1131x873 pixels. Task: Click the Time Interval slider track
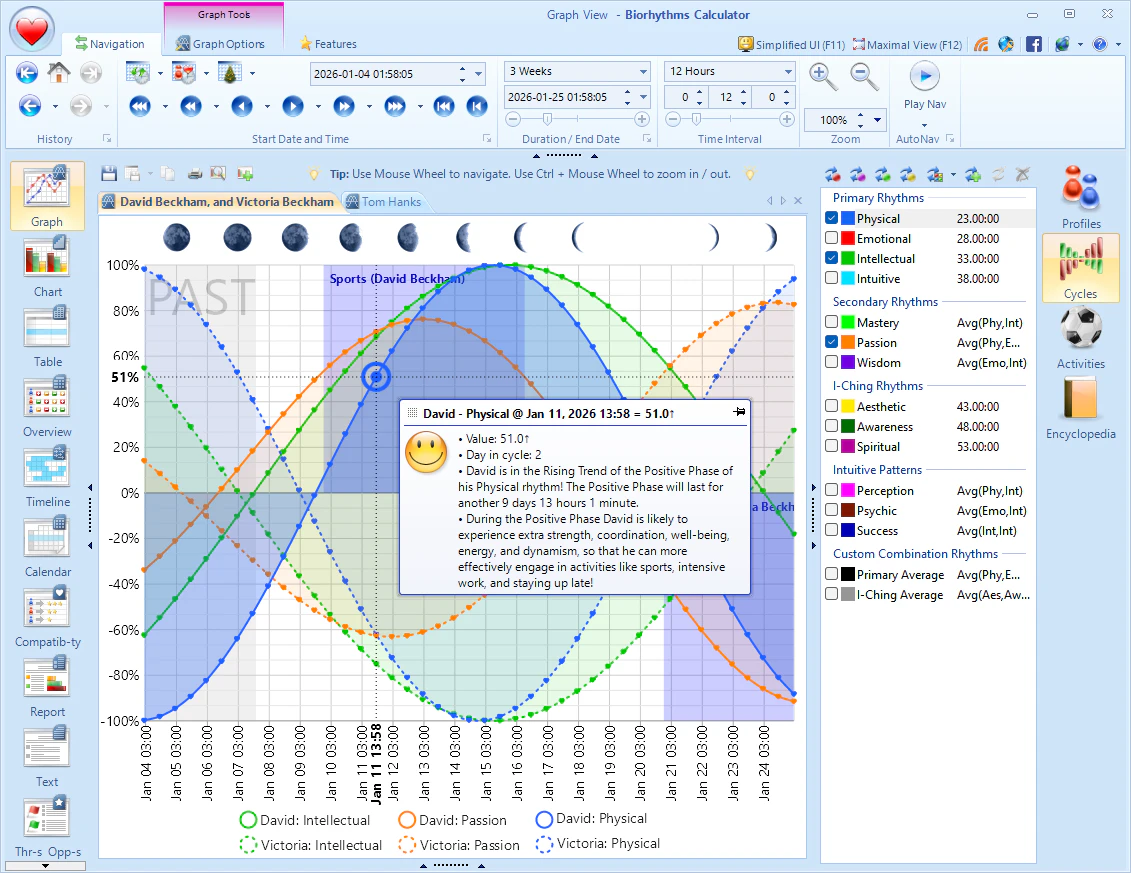(x=730, y=119)
